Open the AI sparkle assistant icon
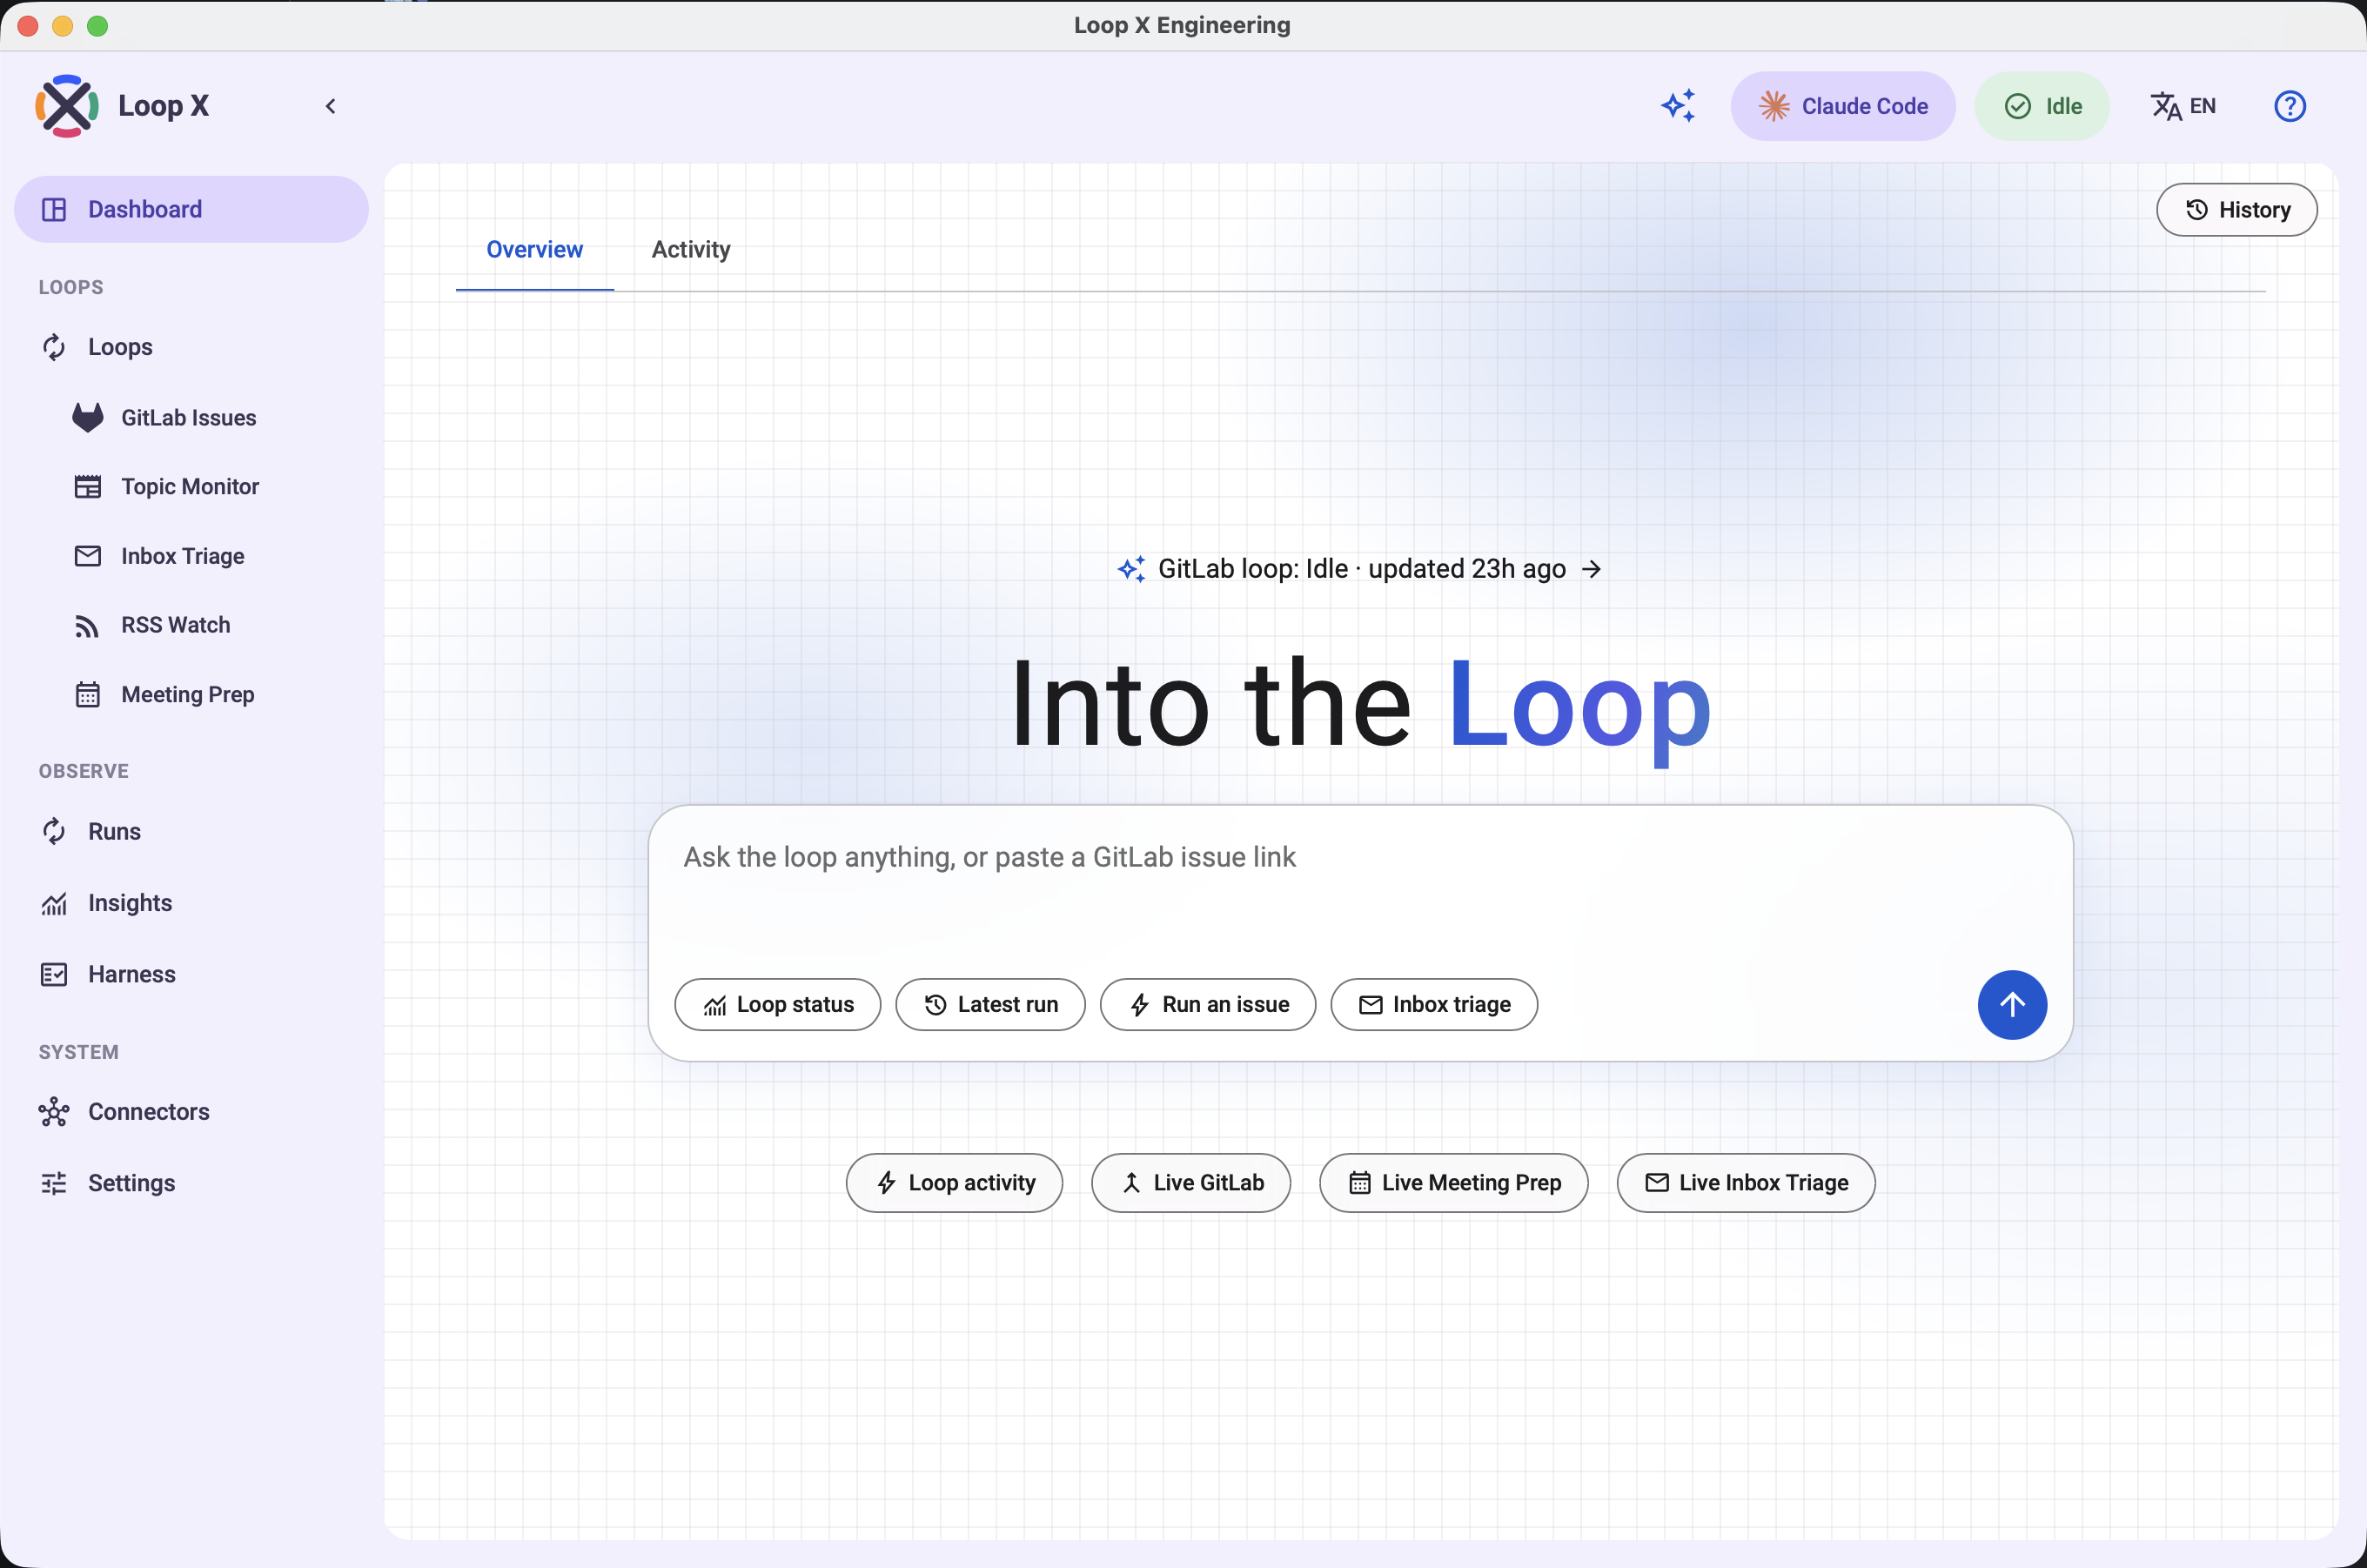 [x=1678, y=106]
